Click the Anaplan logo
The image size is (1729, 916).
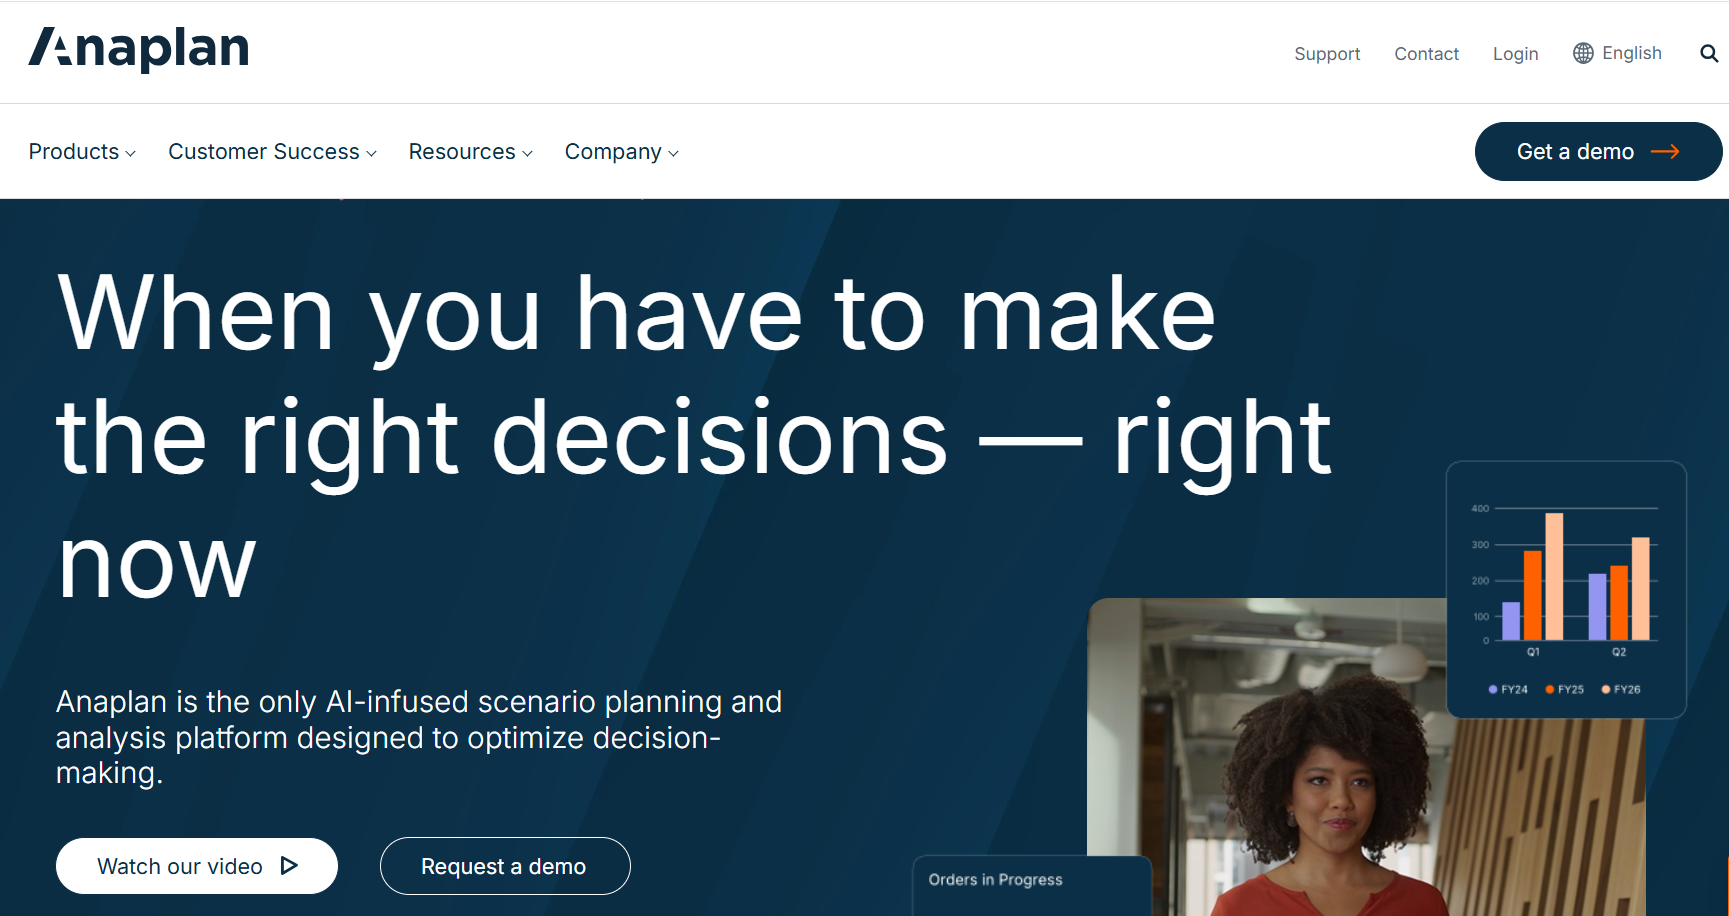[x=139, y=49]
